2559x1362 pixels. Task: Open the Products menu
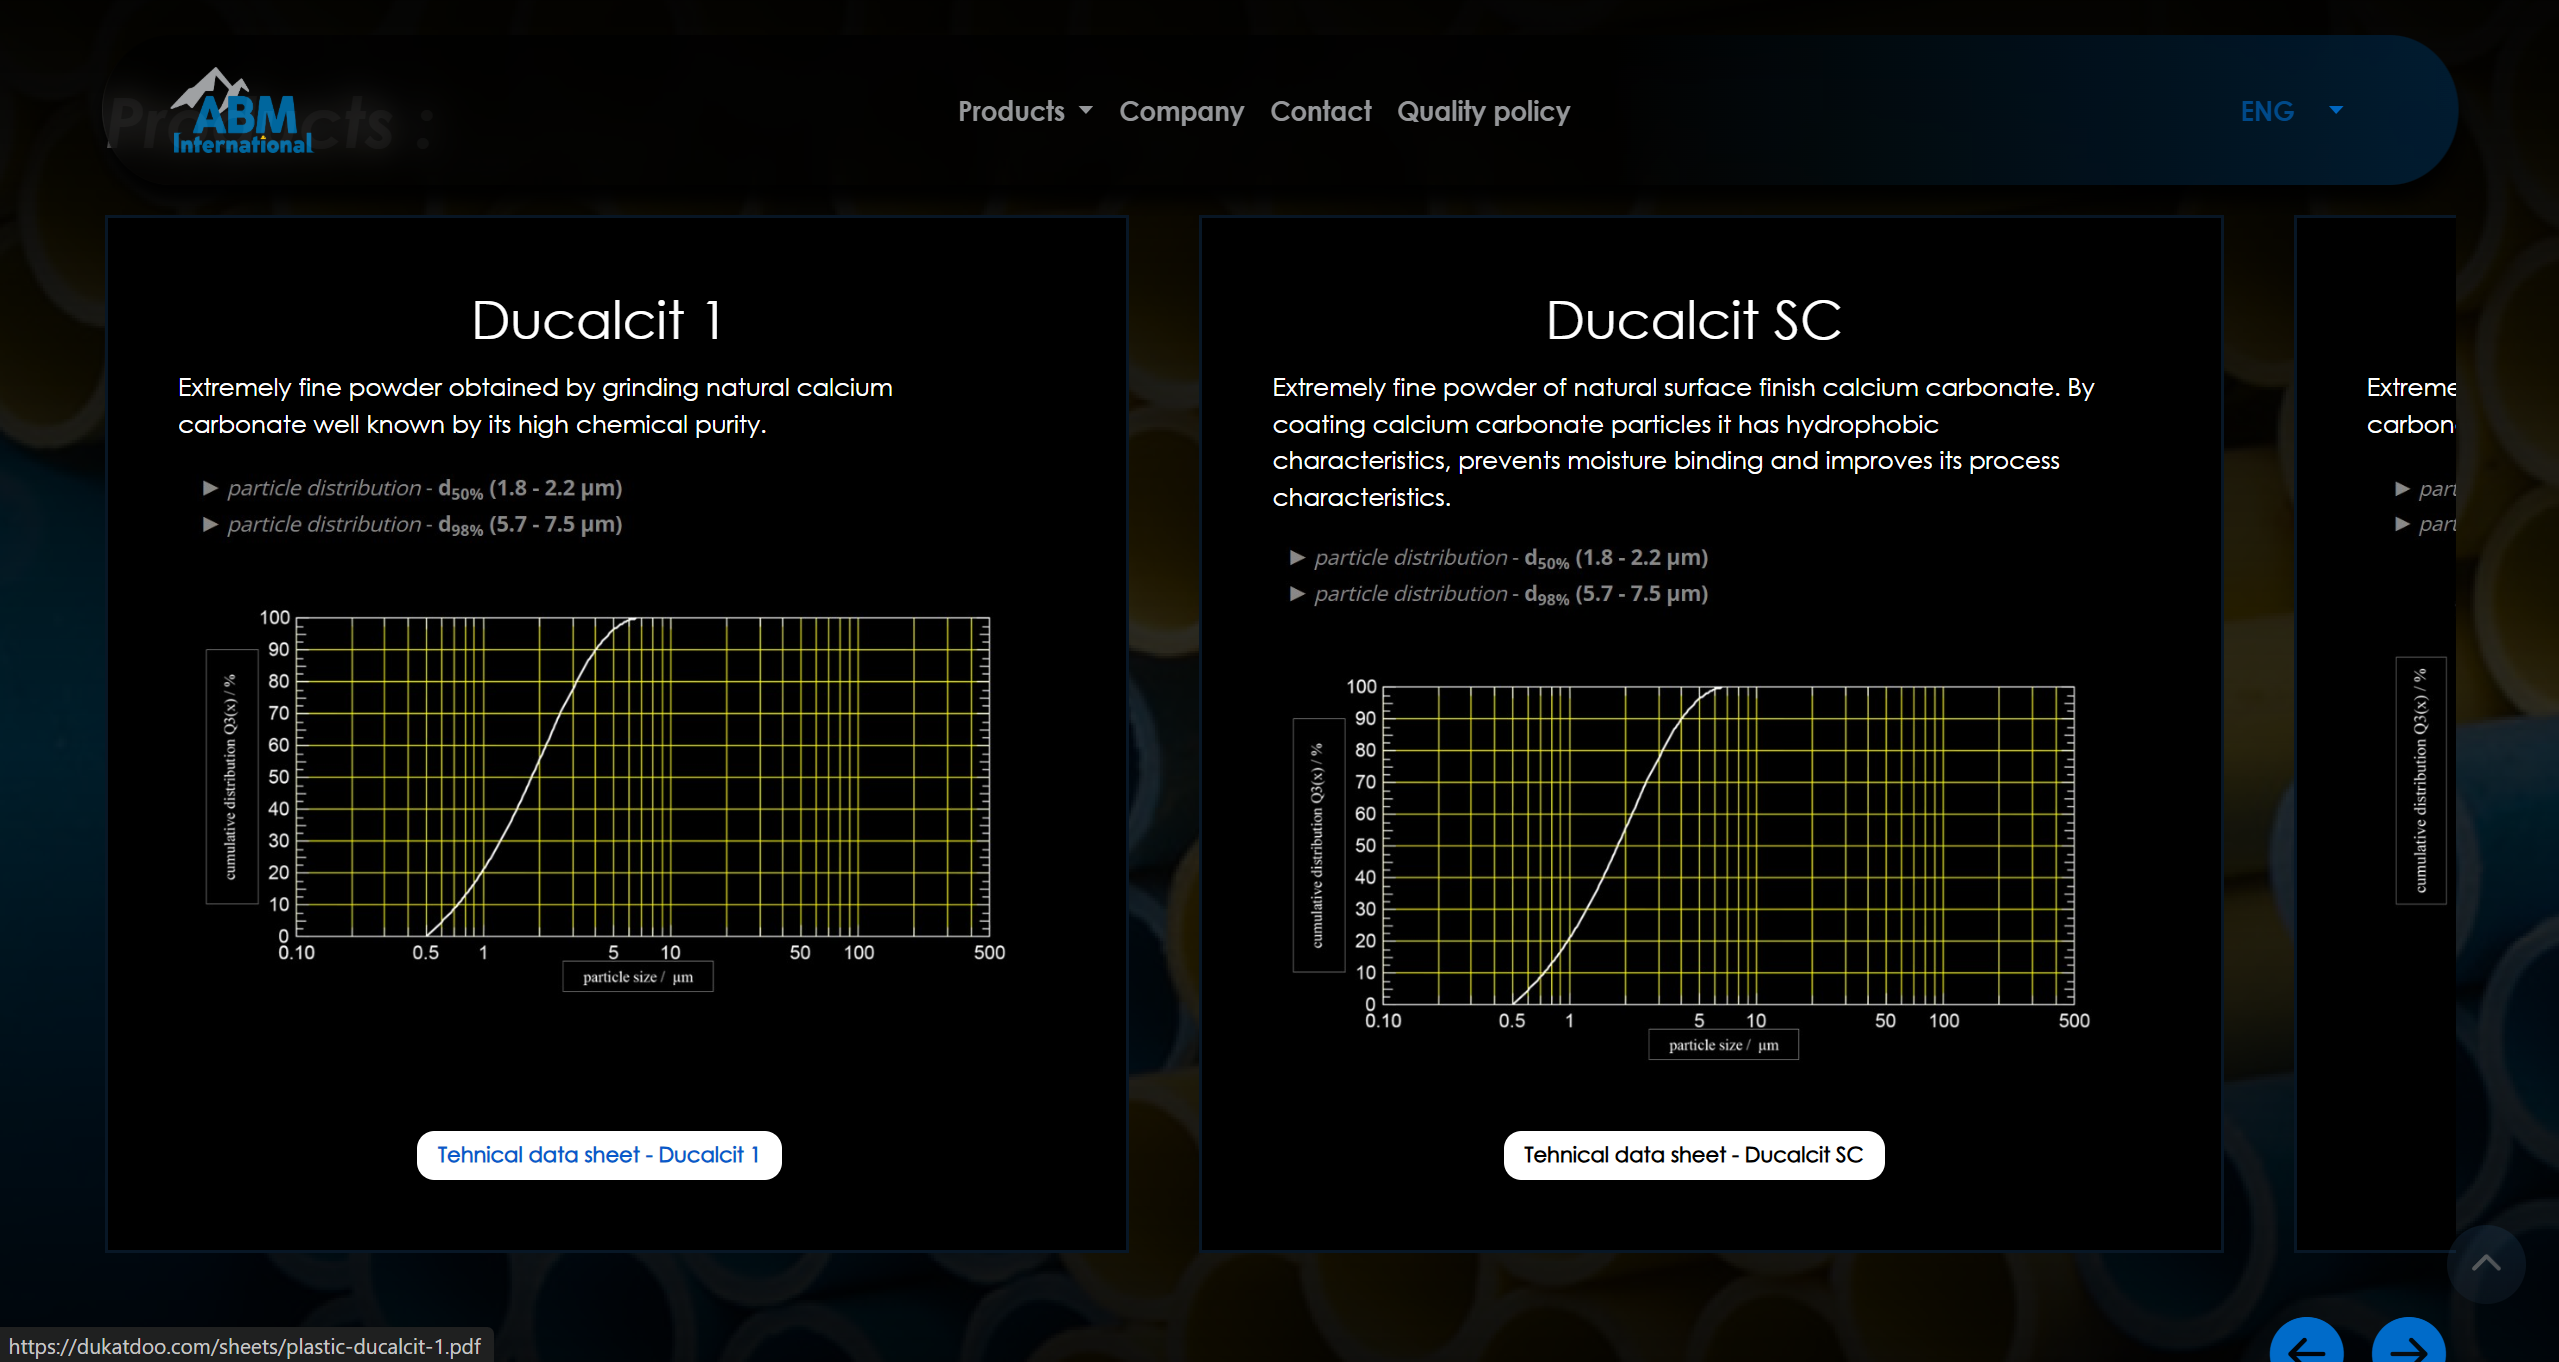[1011, 111]
